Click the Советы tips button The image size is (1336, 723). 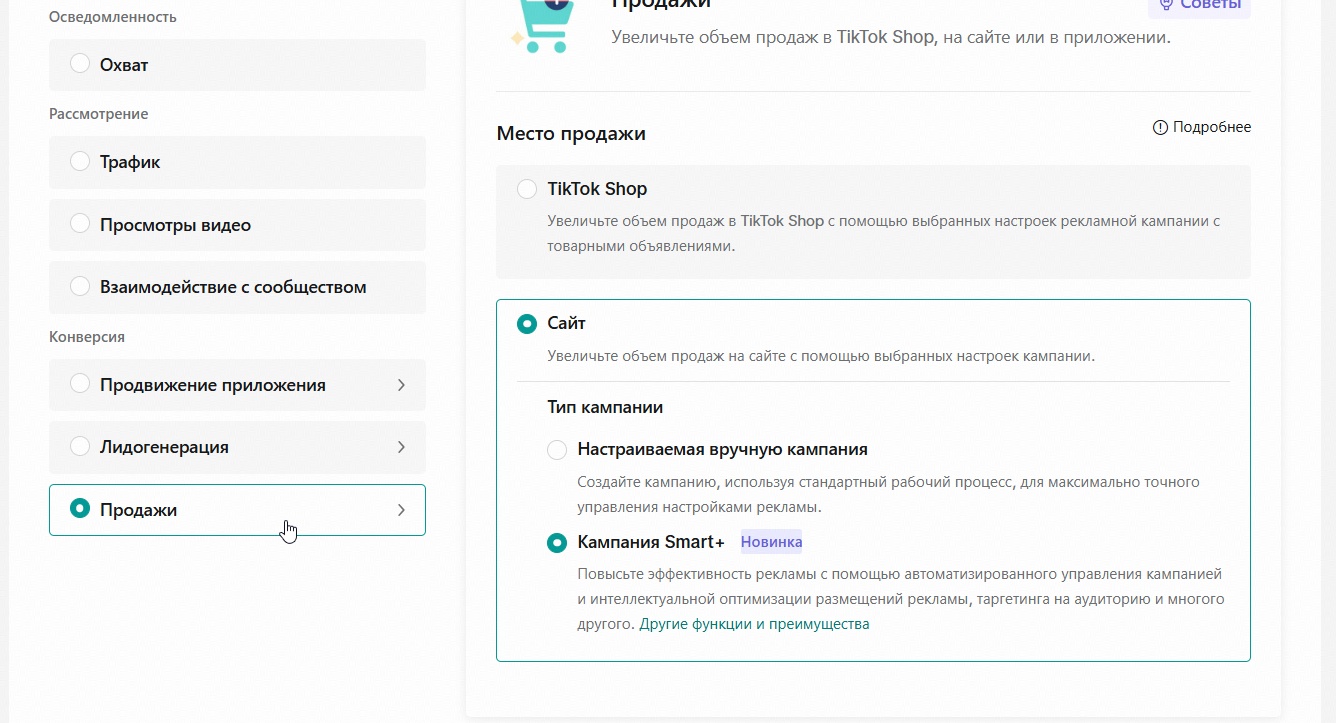(1199, 6)
